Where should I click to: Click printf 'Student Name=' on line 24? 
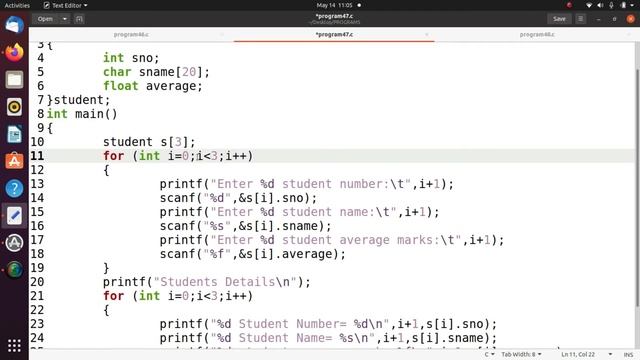(x=328, y=338)
